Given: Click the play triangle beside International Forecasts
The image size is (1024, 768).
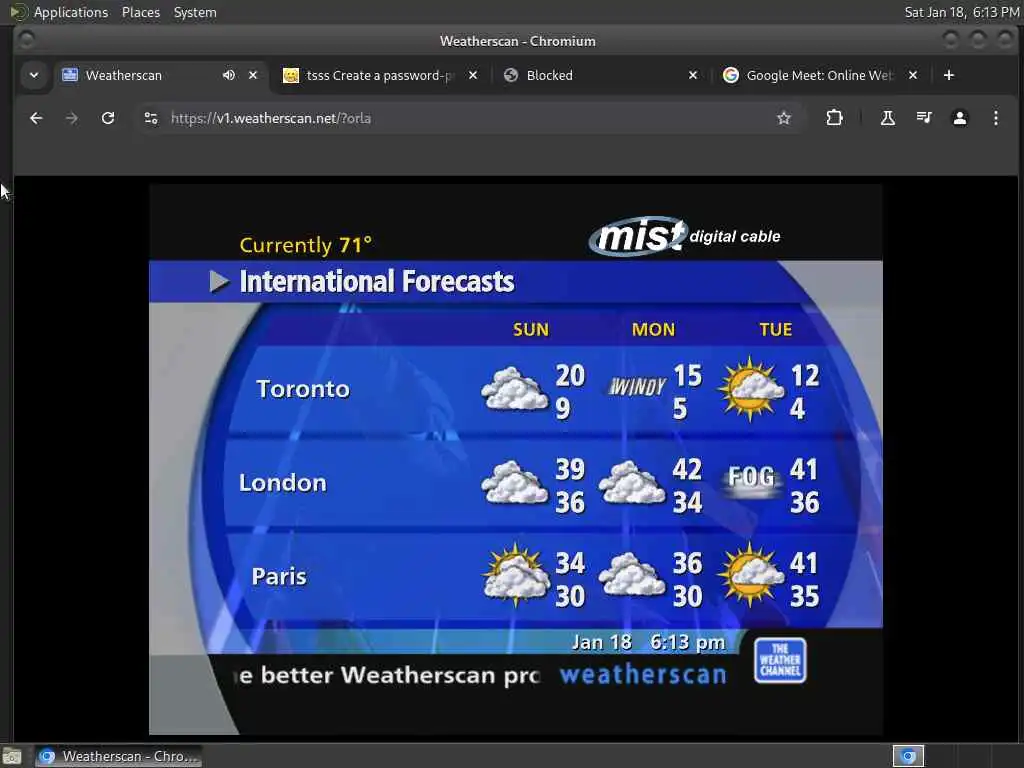Looking at the screenshot, I should coord(219,281).
